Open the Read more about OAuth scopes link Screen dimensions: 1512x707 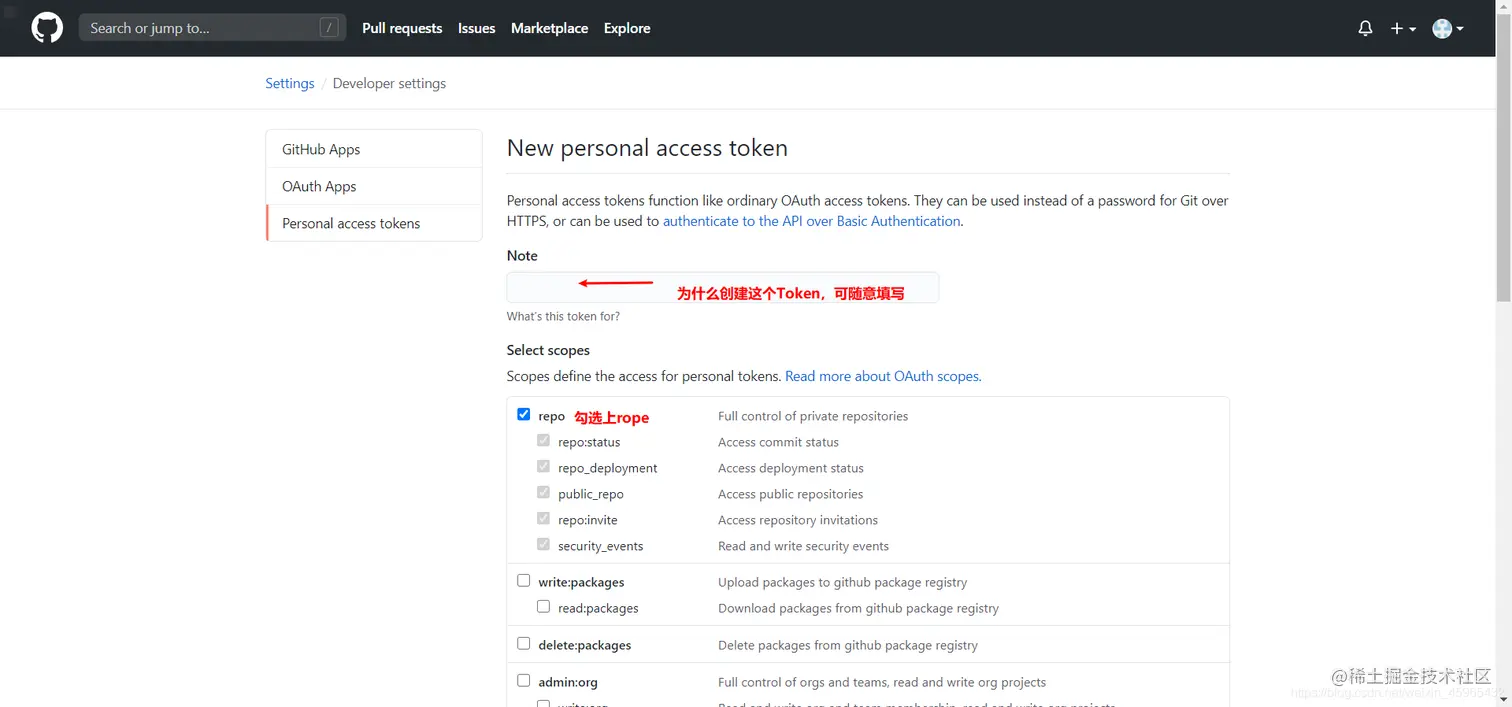click(883, 376)
